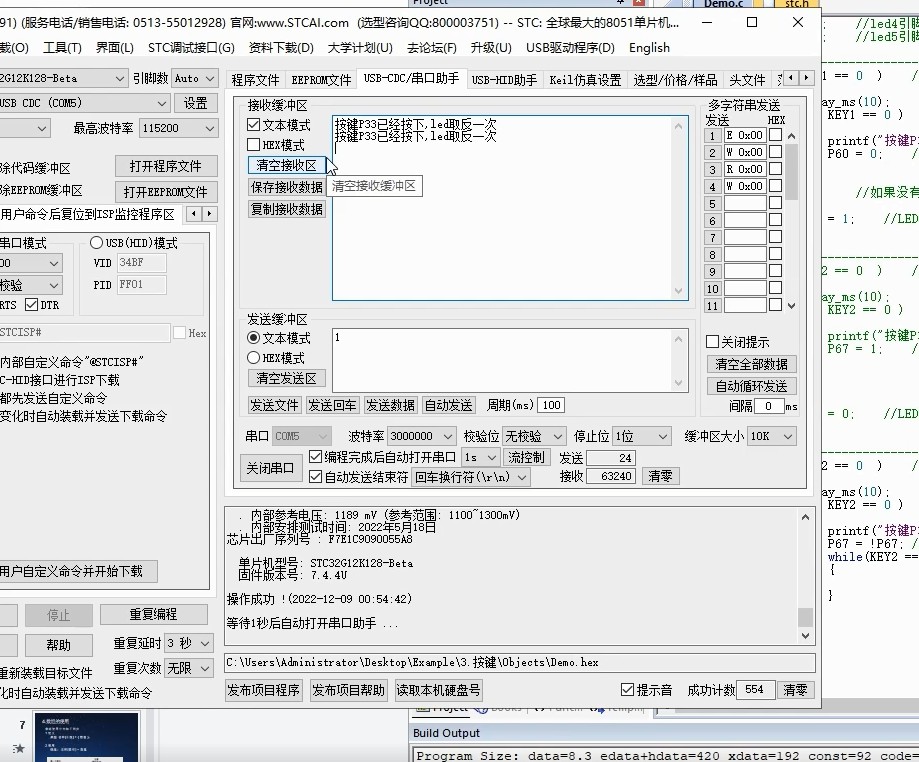The height and width of the screenshot is (762, 919).
Task: Click period (ms) 100 input field
Action: pyautogui.click(x=551, y=405)
